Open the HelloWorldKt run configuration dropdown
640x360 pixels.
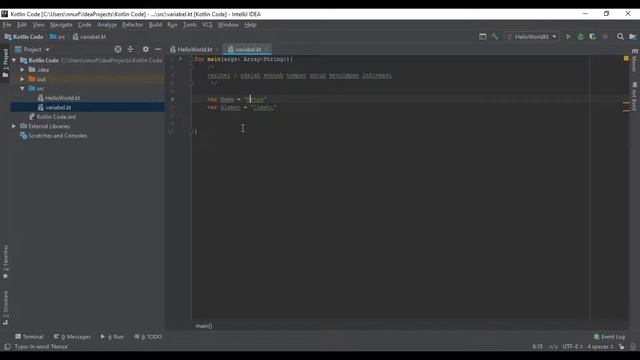[532, 37]
